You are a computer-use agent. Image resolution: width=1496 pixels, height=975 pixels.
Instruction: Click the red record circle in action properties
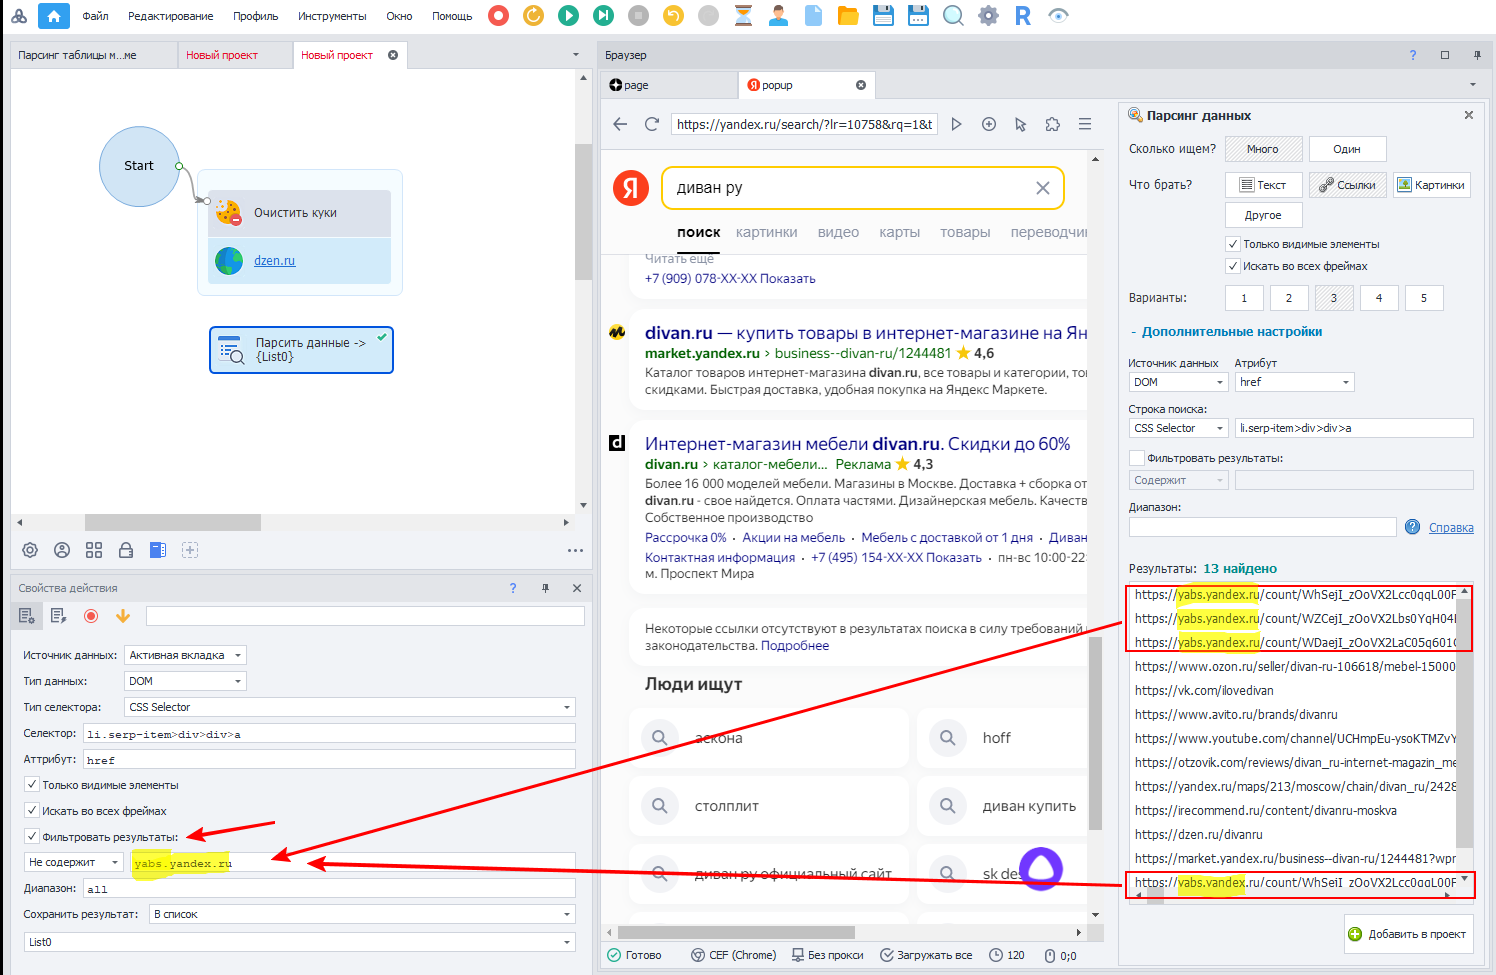tap(91, 616)
